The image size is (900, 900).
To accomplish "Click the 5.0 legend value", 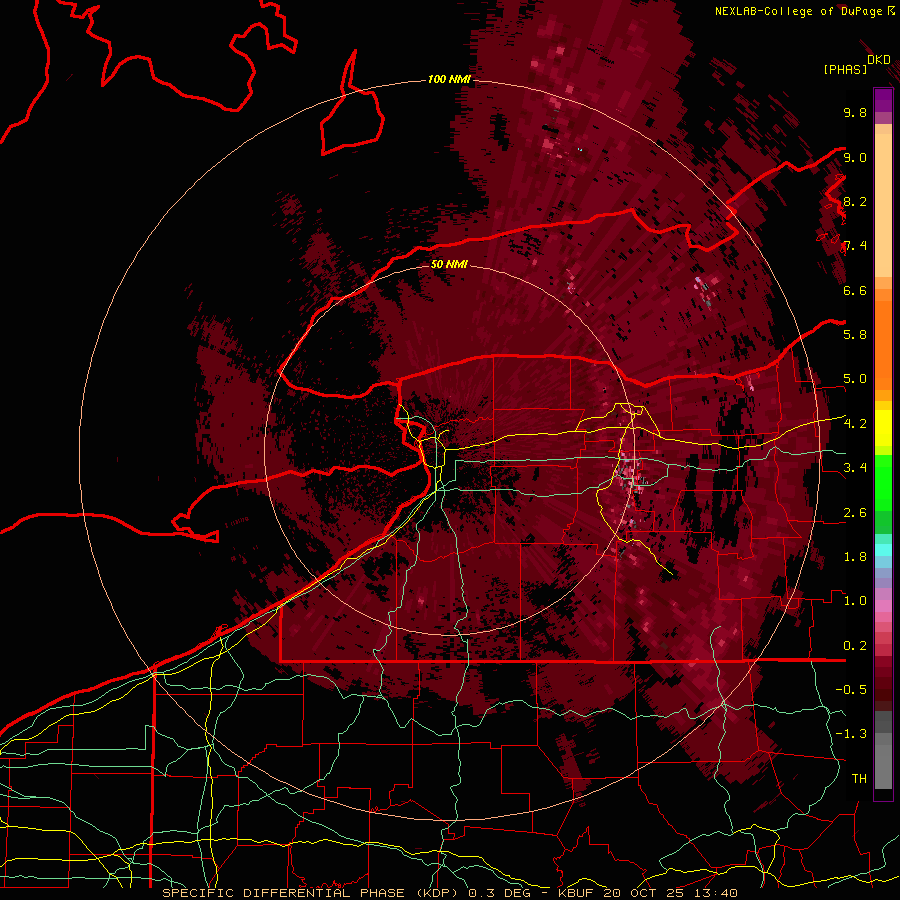I will click(x=855, y=379).
